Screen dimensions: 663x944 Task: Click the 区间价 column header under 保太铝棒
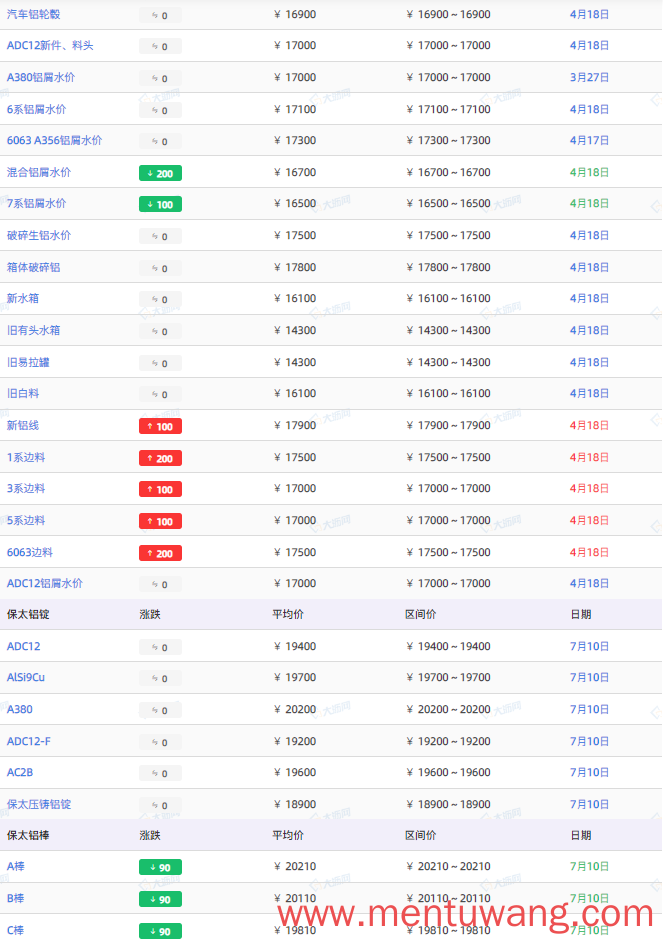[420, 836]
